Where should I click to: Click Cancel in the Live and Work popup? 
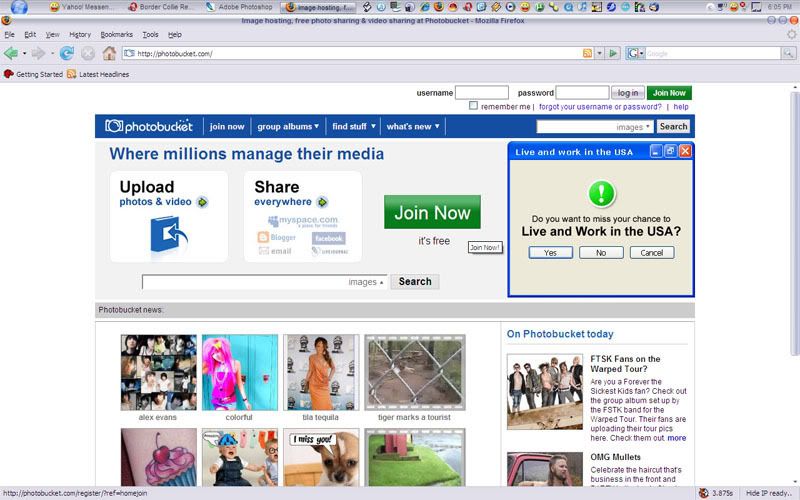[x=652, y=253]
